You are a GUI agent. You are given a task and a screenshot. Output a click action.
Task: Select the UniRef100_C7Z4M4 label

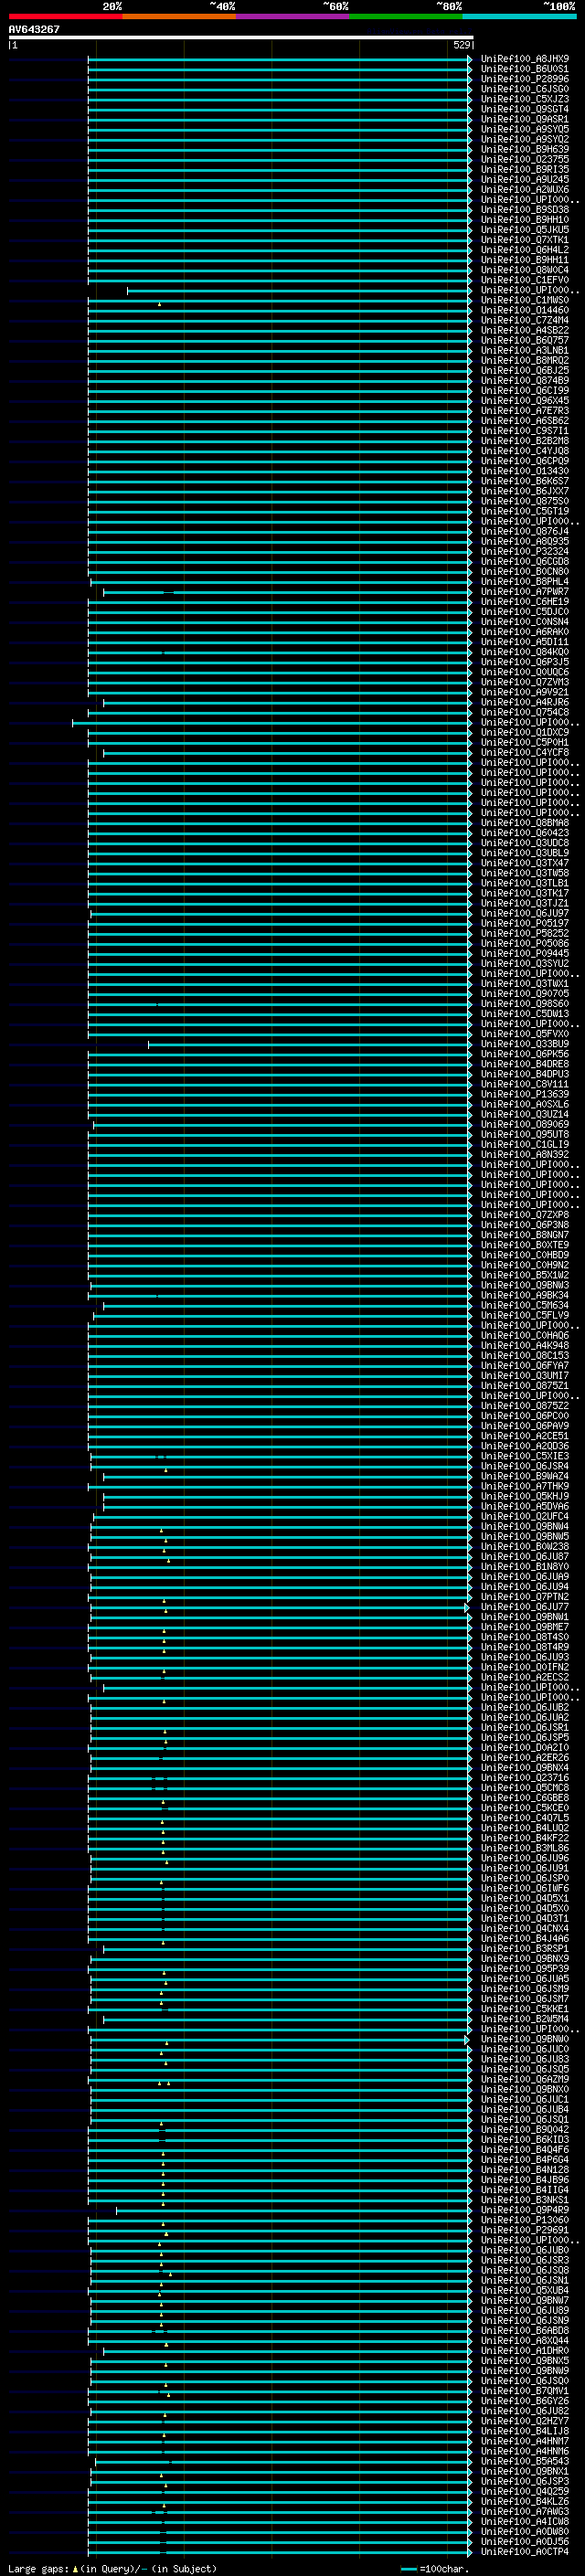click(524, 320)
